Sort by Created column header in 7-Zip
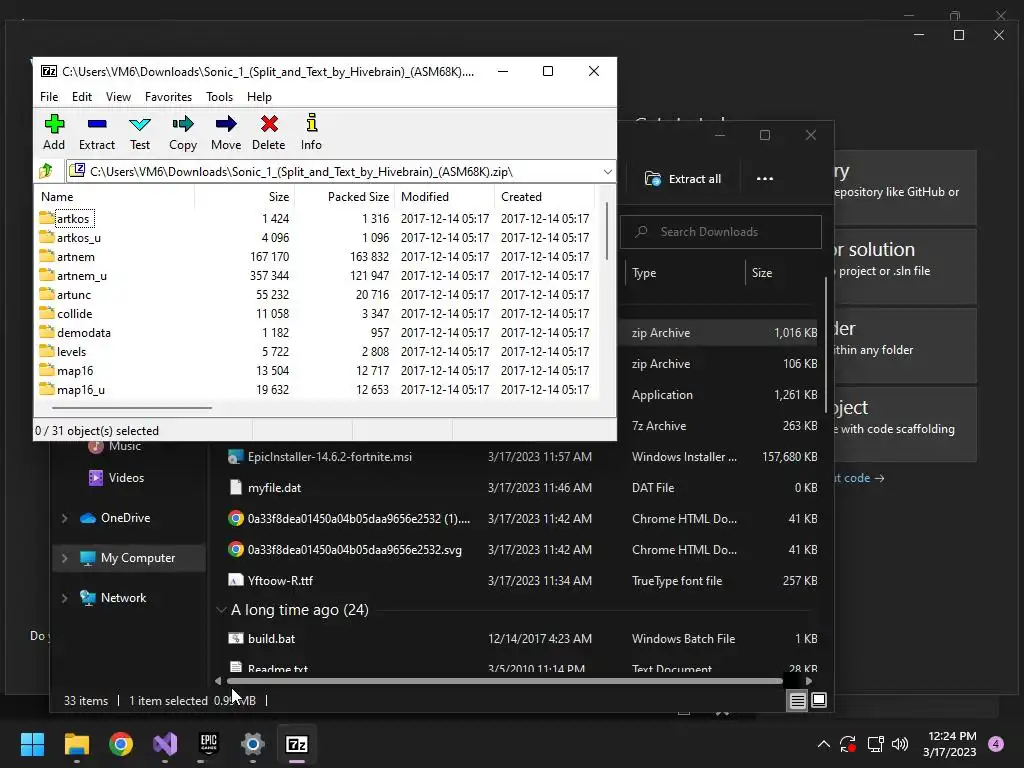1024x768 pixels. [544, 197]
